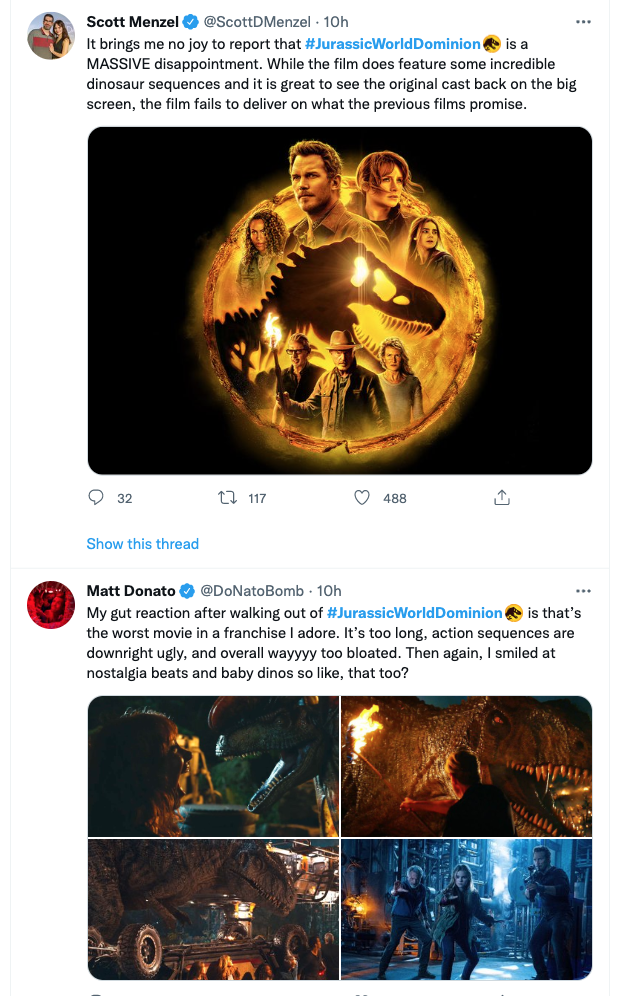Open the @DoNatoBomb handle link

coord(253,591)
